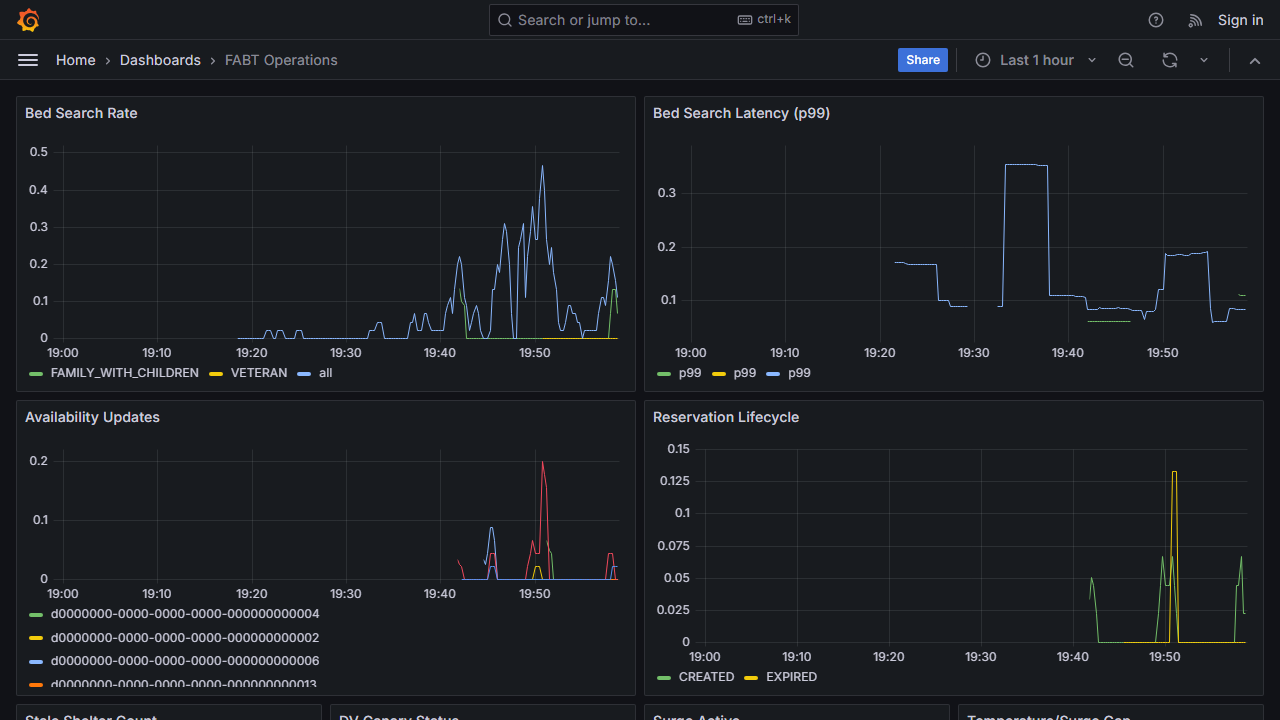Image resolution: width=1280 pixels, height=720 pixels.
Task: Open the Grafana news RSS icon
Action: (1194, 20)
